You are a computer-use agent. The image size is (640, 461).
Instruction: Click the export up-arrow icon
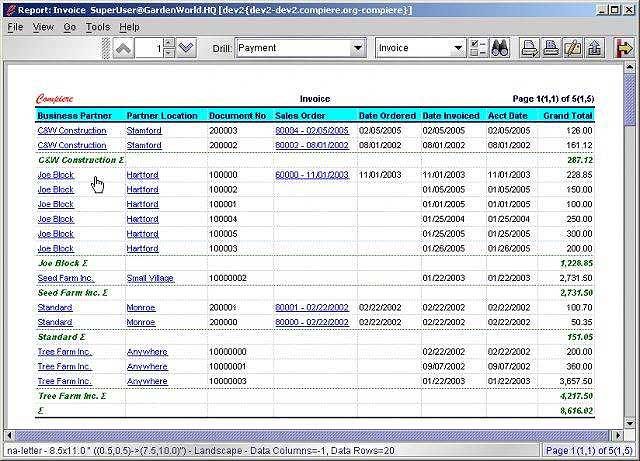tap(594, 48)
